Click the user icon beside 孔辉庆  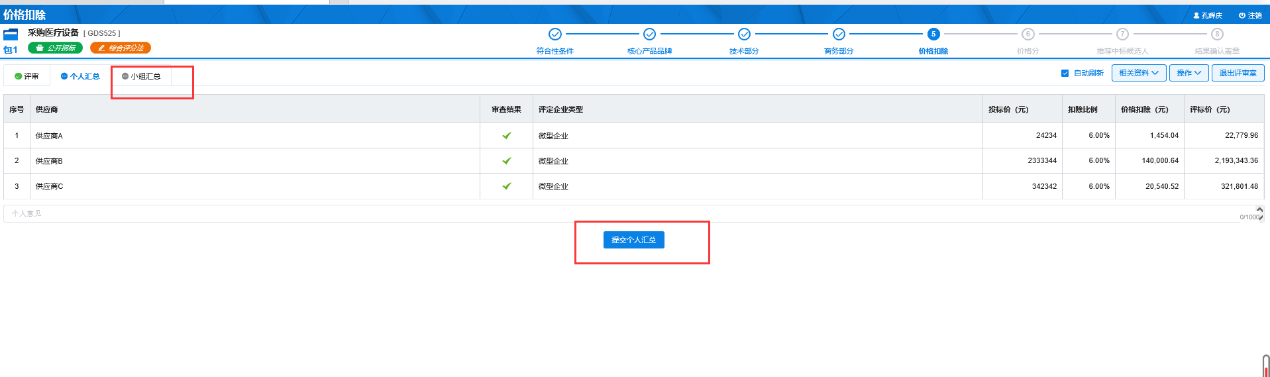click(1196, 16)
